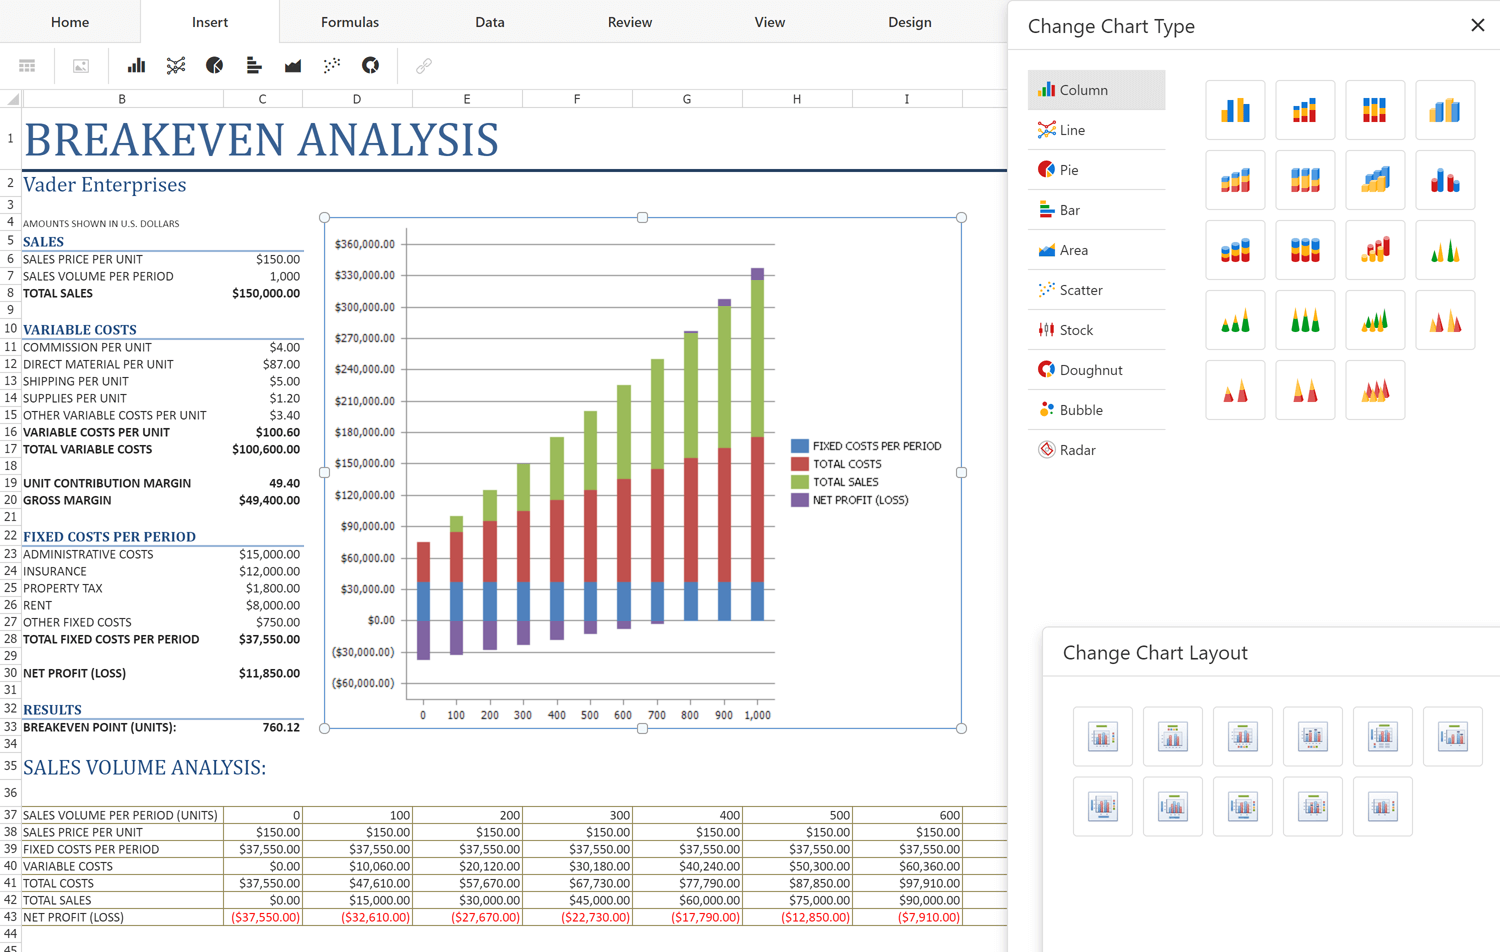1500x952 pixels.
Task: Select the BREAKEVEN ANALYSIS title cell
Action: pos(261,140)
